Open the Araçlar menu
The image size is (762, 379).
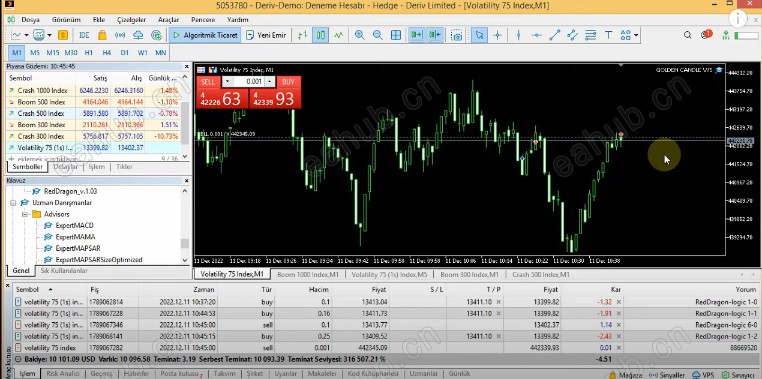click(x=168, y=20)
